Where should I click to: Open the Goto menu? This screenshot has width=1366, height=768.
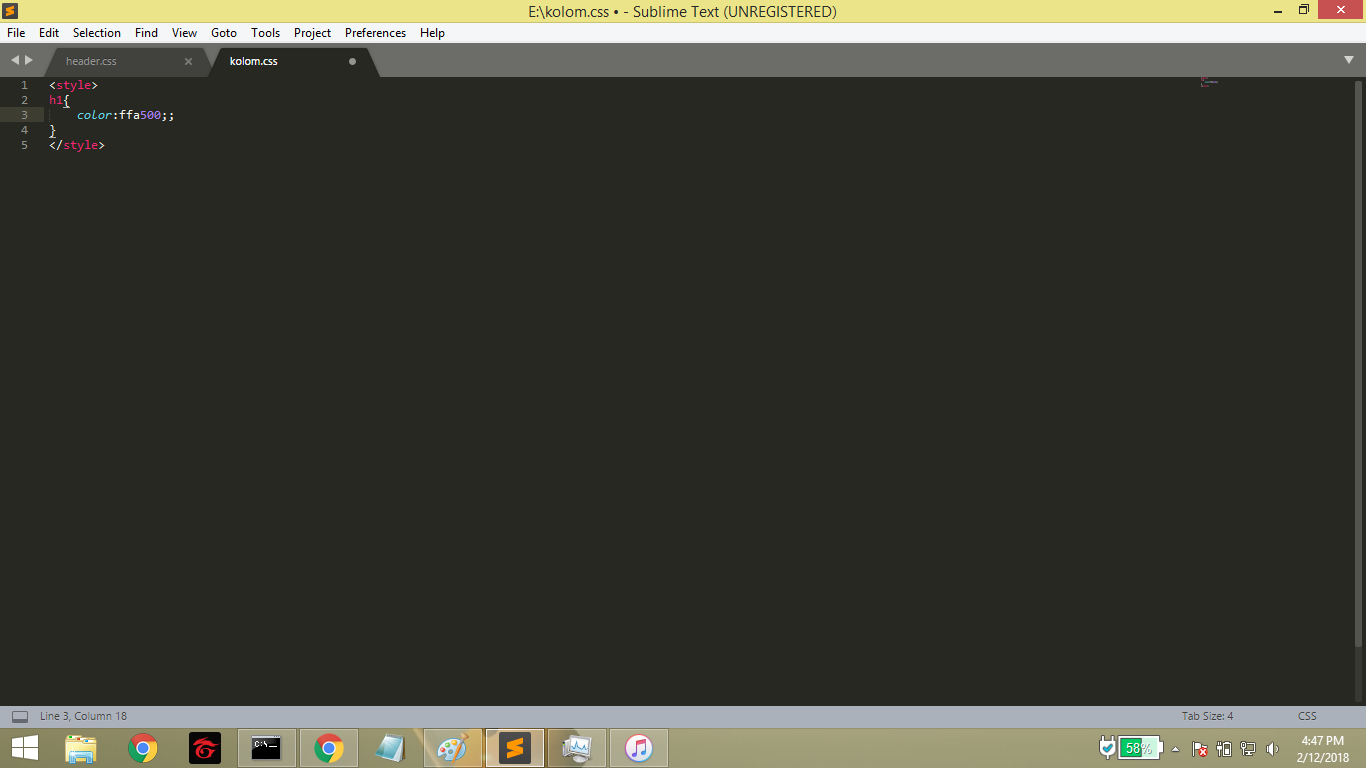point(223,32)
